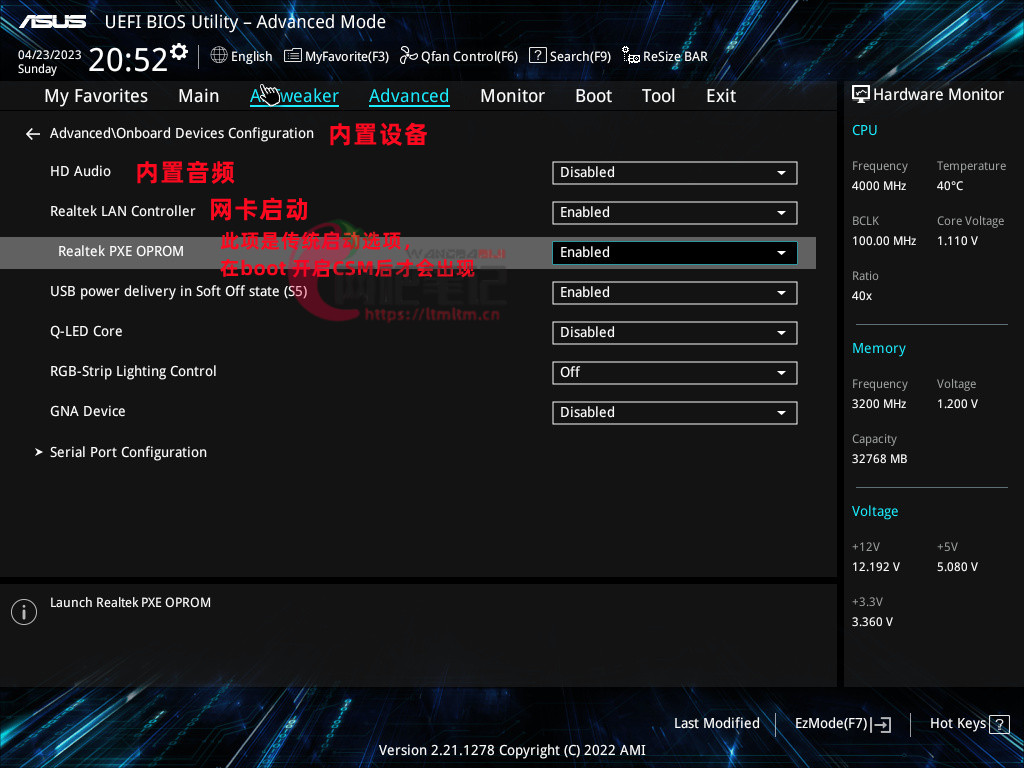Click the MyFavorite list icon
This screenshot has height=768, width=1024.
point(293,56)
